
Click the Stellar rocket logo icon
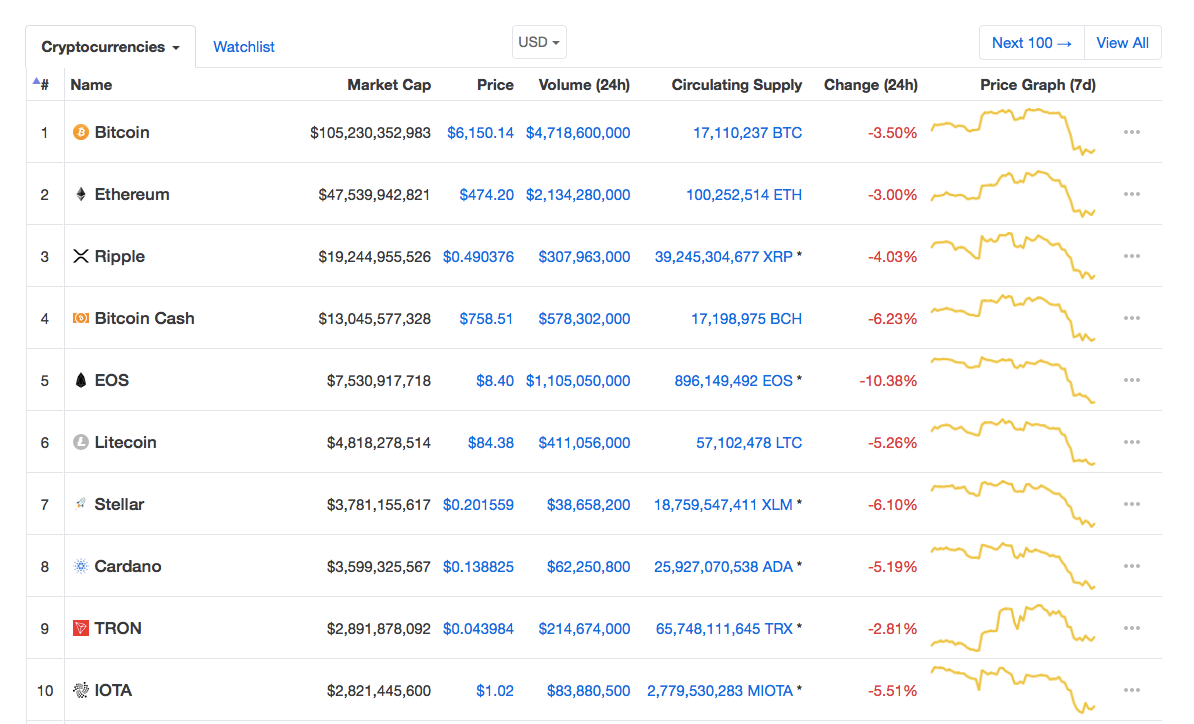[81, 504]
